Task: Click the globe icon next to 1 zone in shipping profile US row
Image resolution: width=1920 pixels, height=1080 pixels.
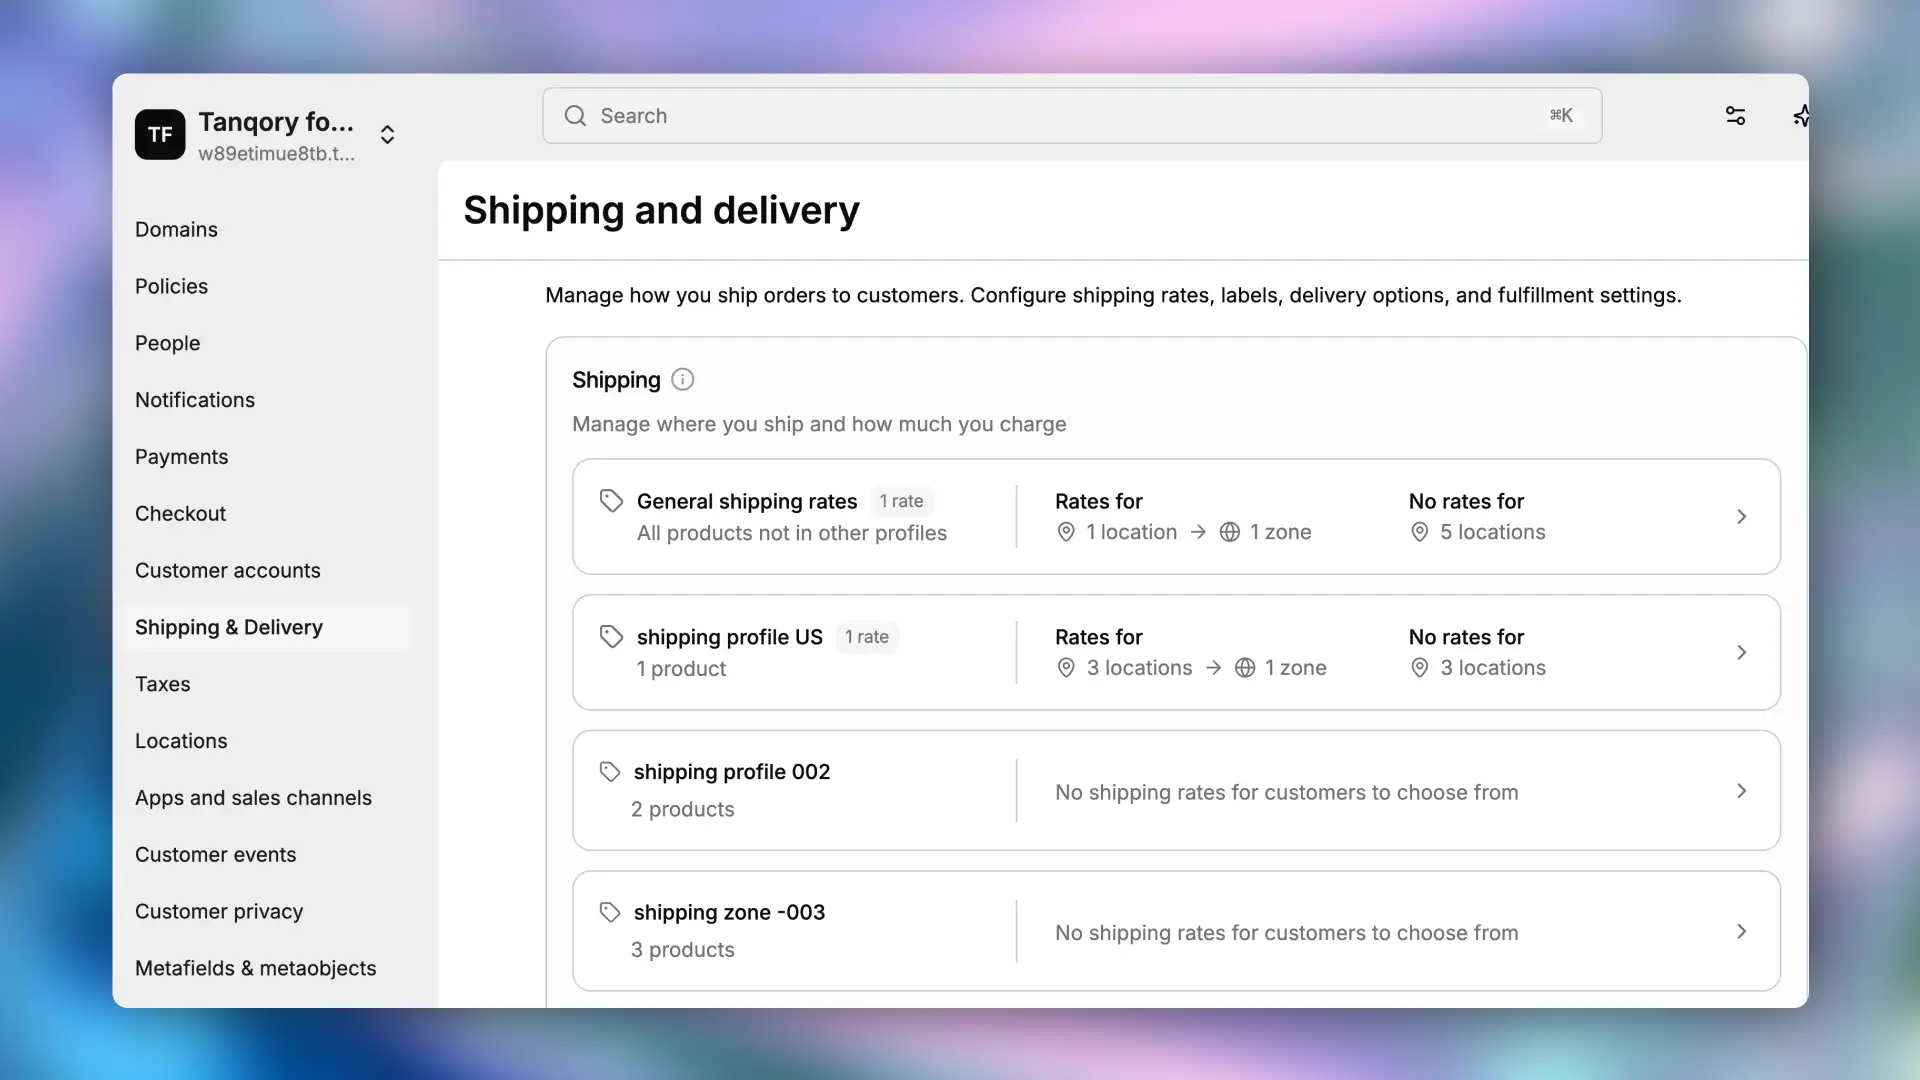Action: click(x=1245, y=668)
